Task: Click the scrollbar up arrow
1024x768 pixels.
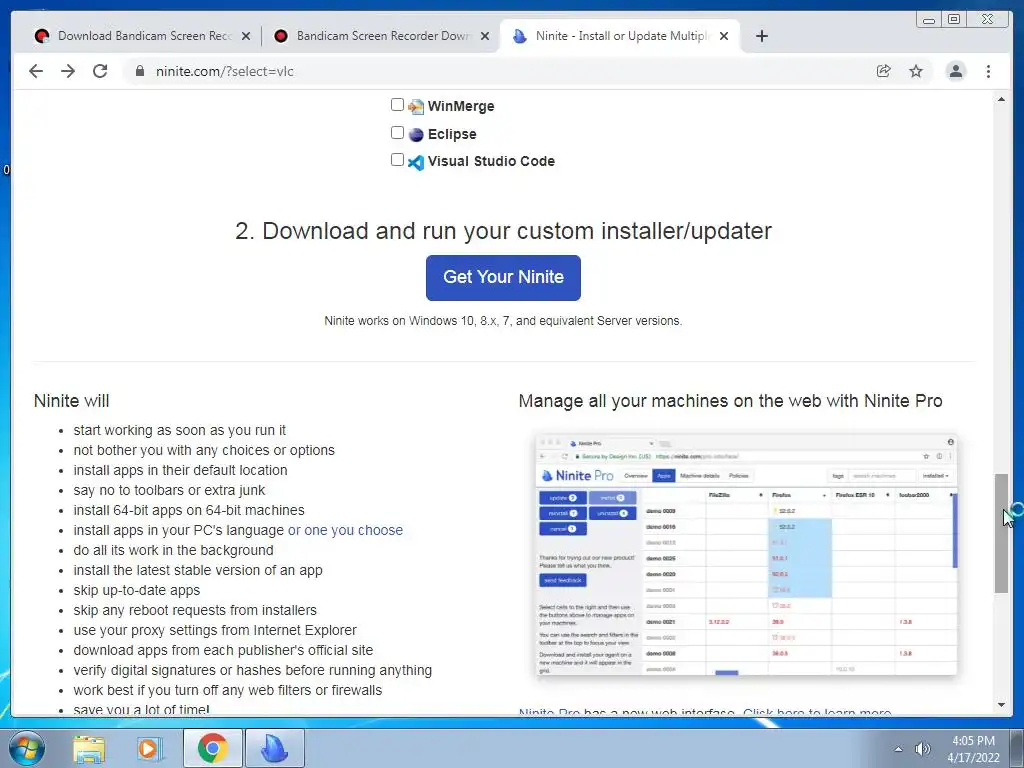Action: pos(1001,99)
